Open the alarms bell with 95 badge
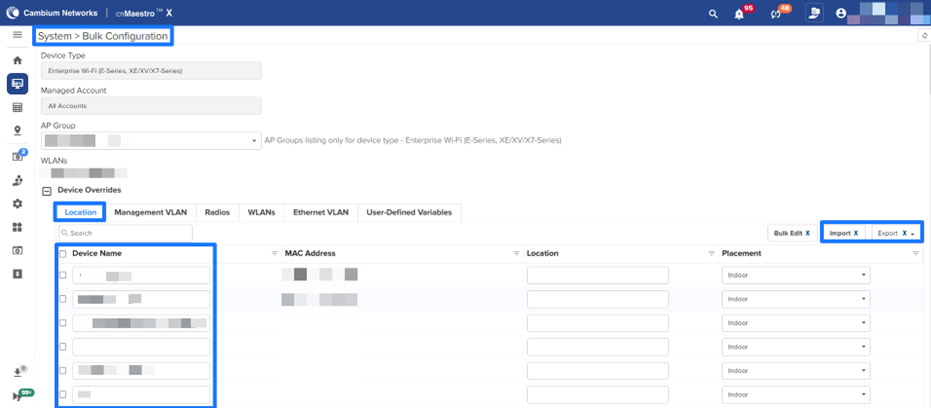This screenshot has height=408, width=931. (x=739, y=14)
